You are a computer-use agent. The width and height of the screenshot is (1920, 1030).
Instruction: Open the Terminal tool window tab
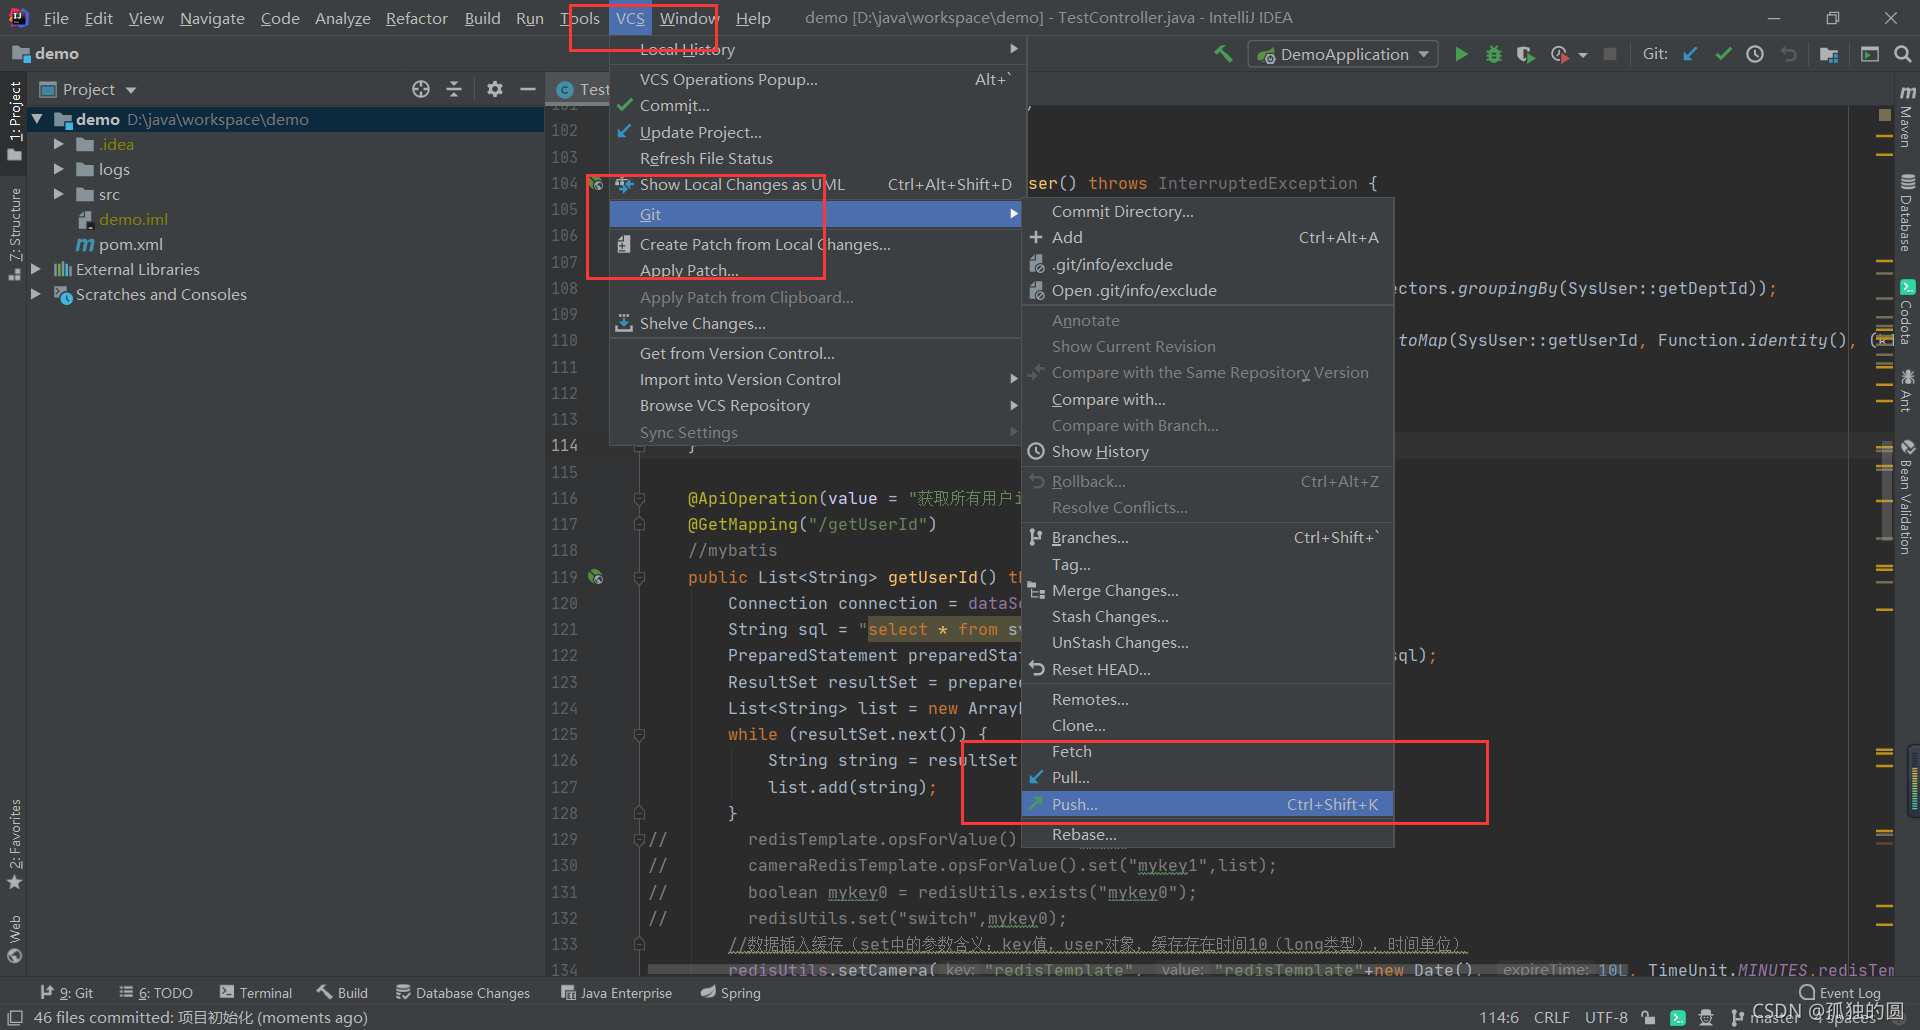coord(256,993)
